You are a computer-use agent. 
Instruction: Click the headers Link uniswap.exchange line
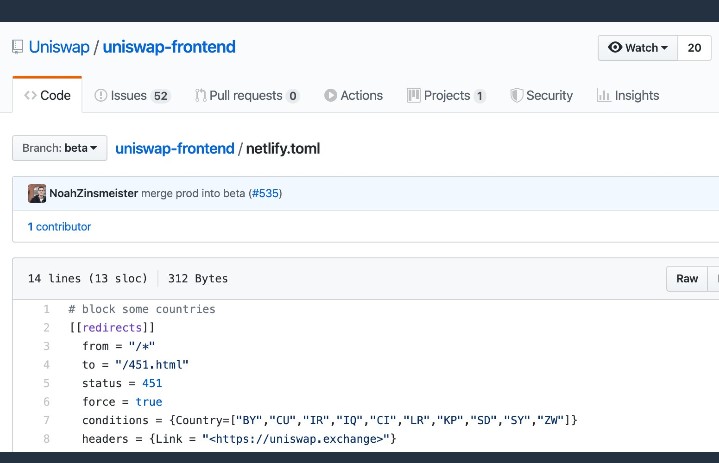(x=239, y=439)
